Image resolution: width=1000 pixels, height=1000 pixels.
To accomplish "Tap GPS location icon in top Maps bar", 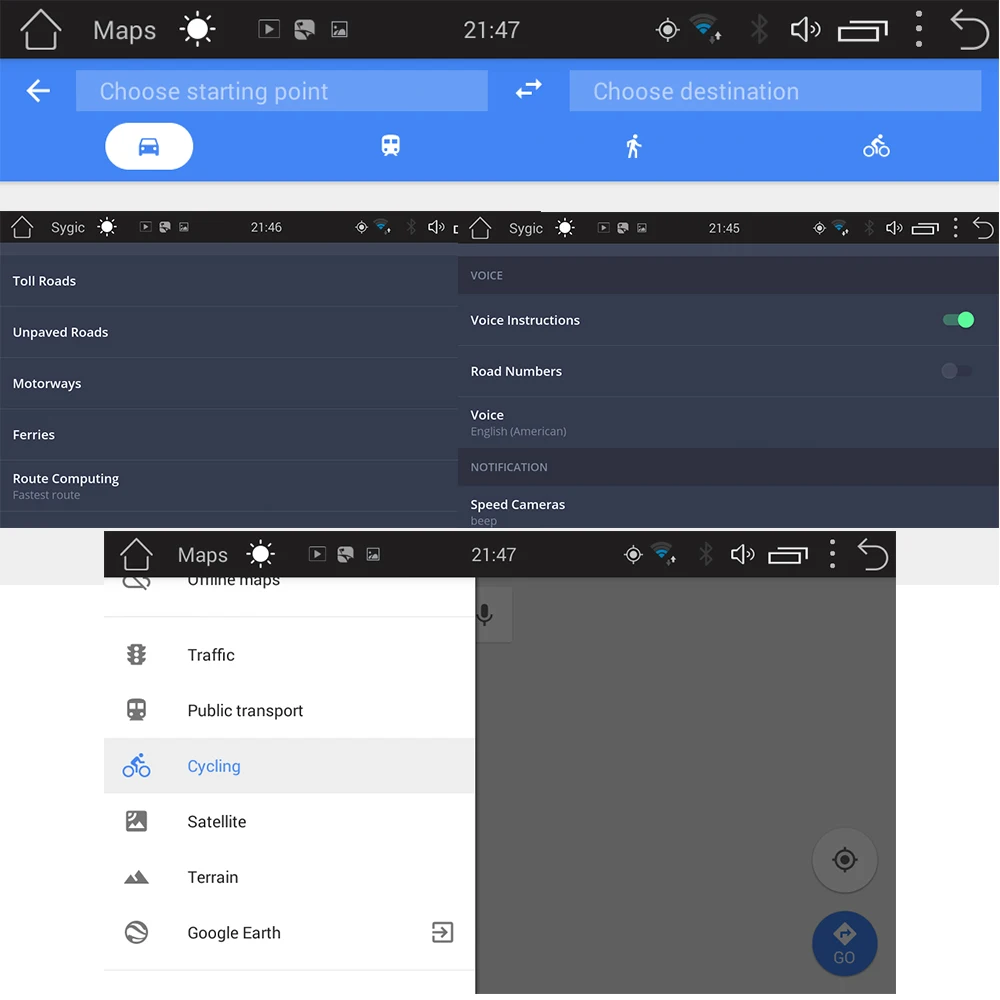I will point(668,29).
